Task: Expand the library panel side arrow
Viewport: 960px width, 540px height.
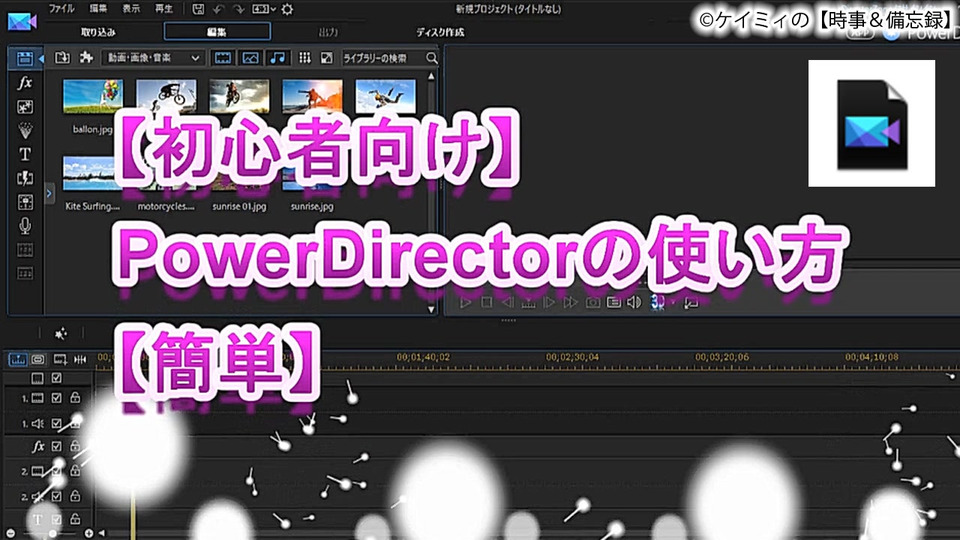Action: click(49, 193)
